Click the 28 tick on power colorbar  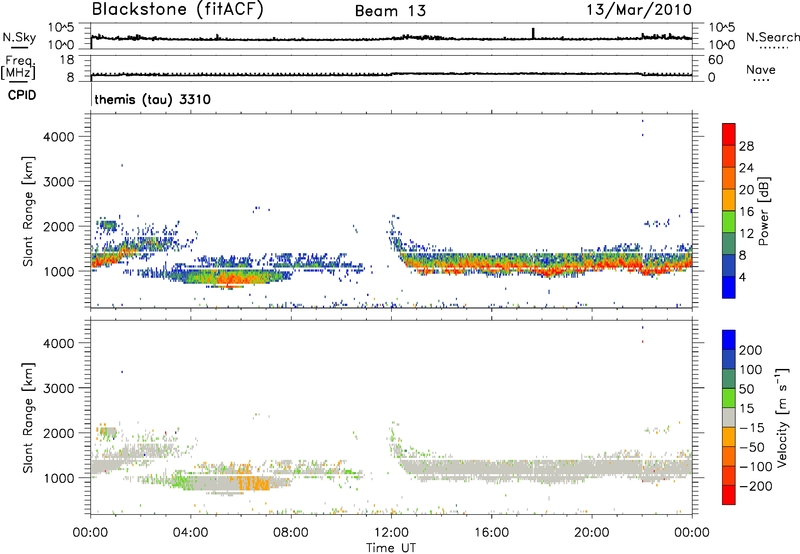pos(746,146)
